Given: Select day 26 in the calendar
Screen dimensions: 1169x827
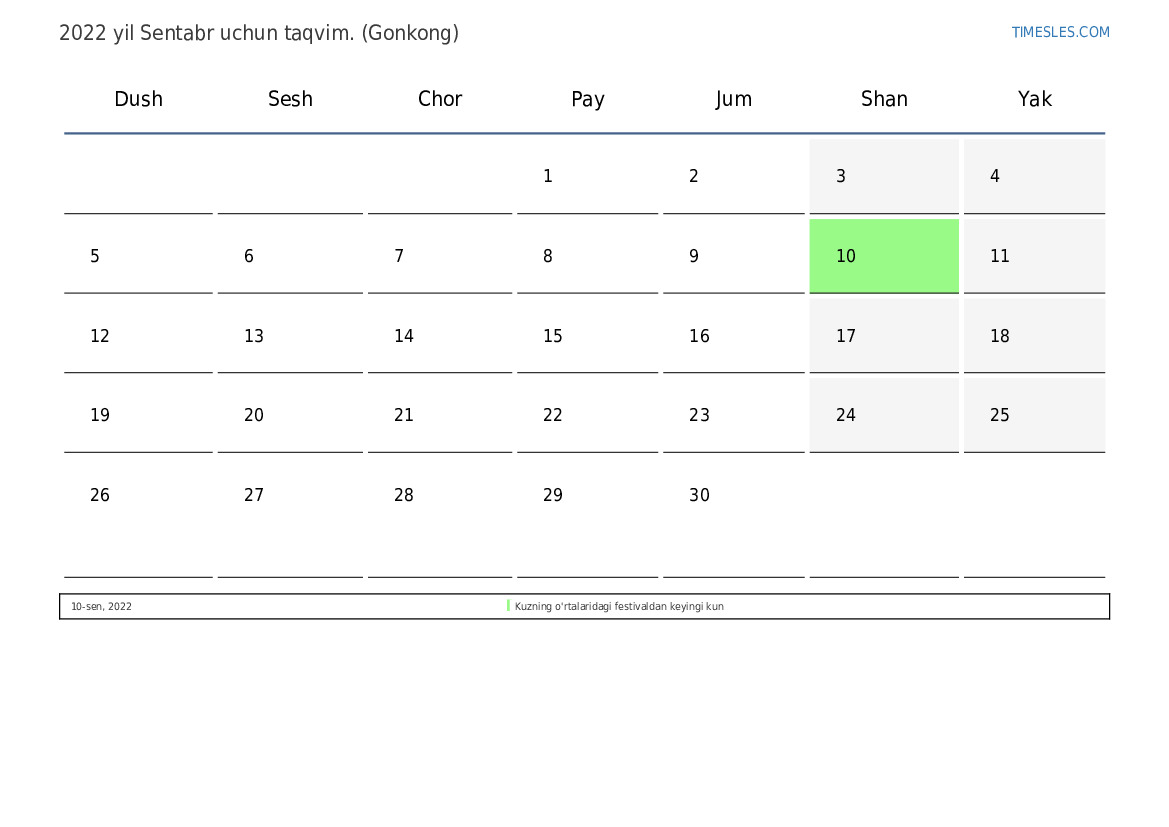Looking at the screenshot, I should coord(138,518).
